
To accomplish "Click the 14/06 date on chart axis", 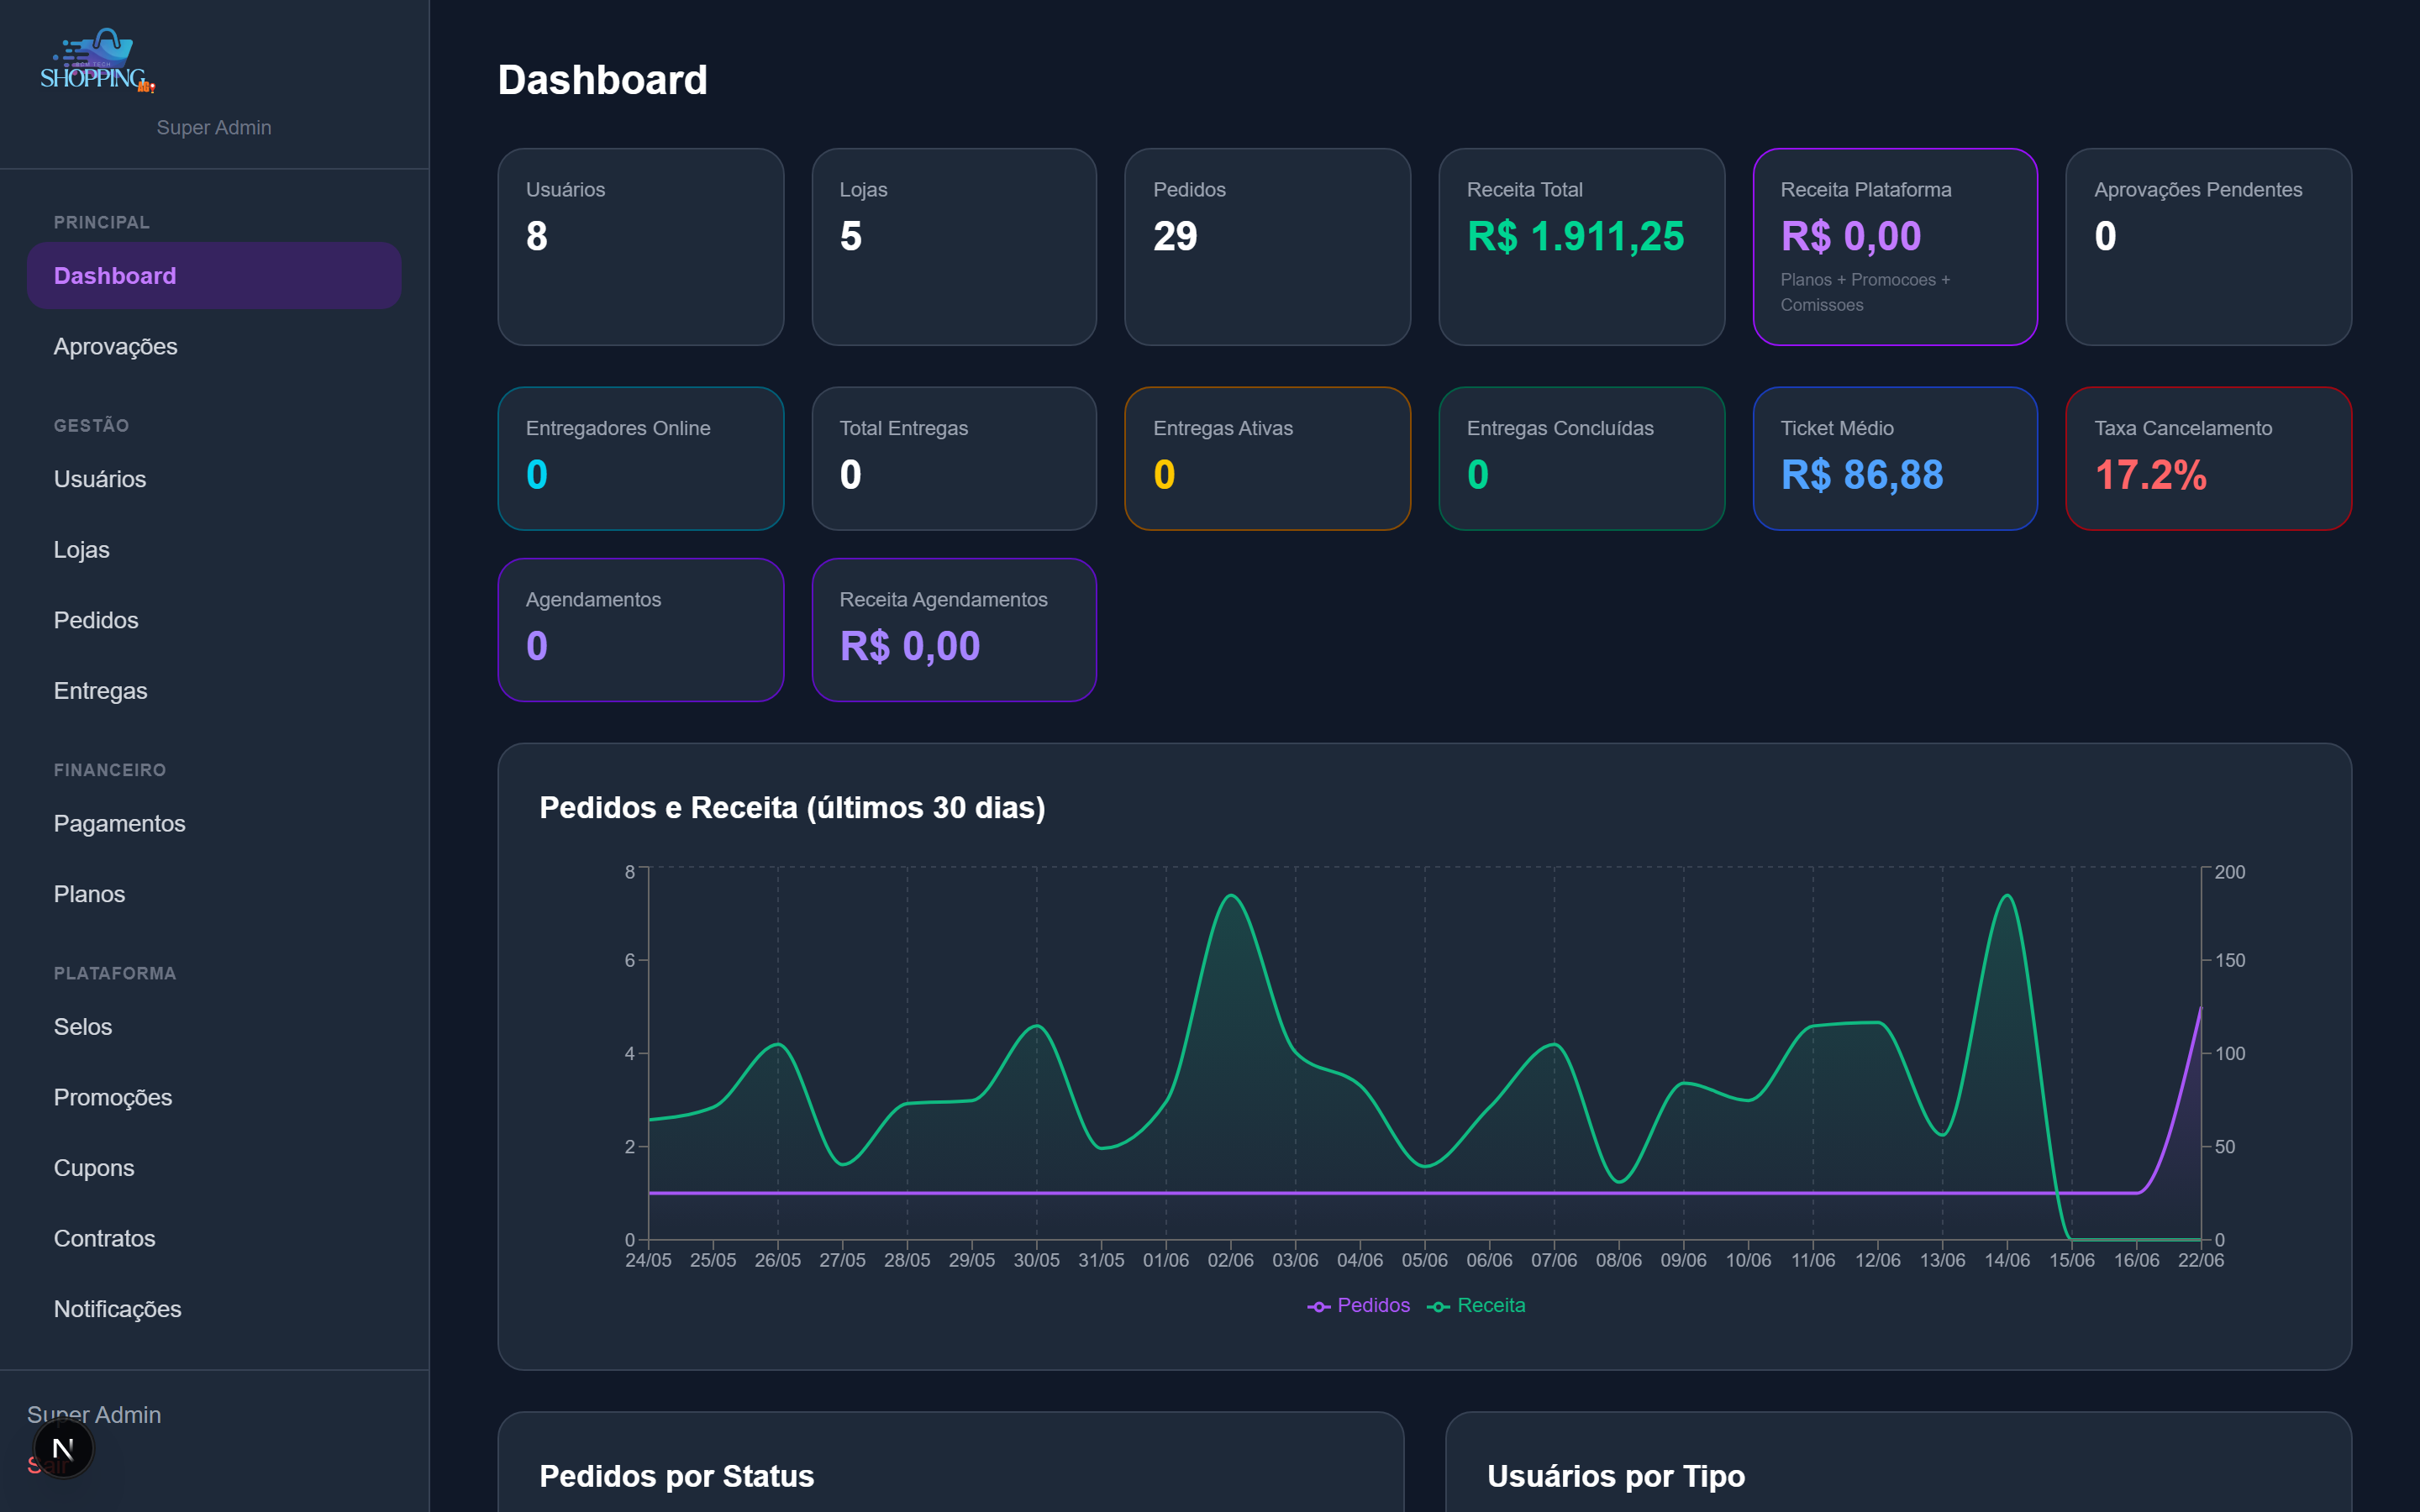I will tap(2007, 1260).
